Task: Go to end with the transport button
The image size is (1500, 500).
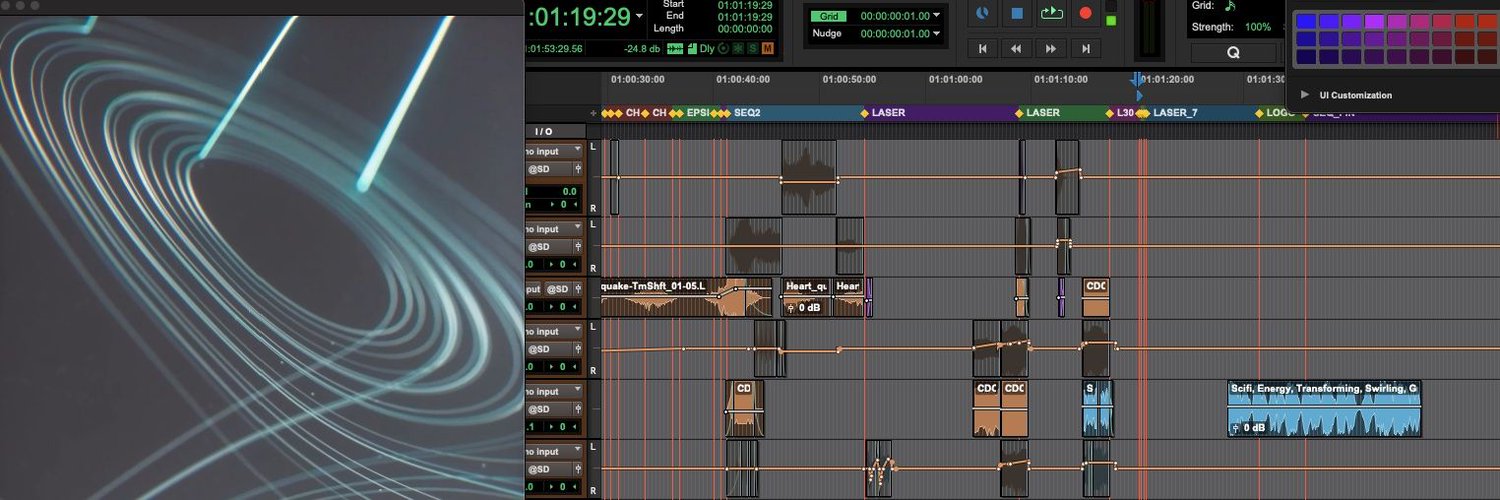Action: point(1085,48)
